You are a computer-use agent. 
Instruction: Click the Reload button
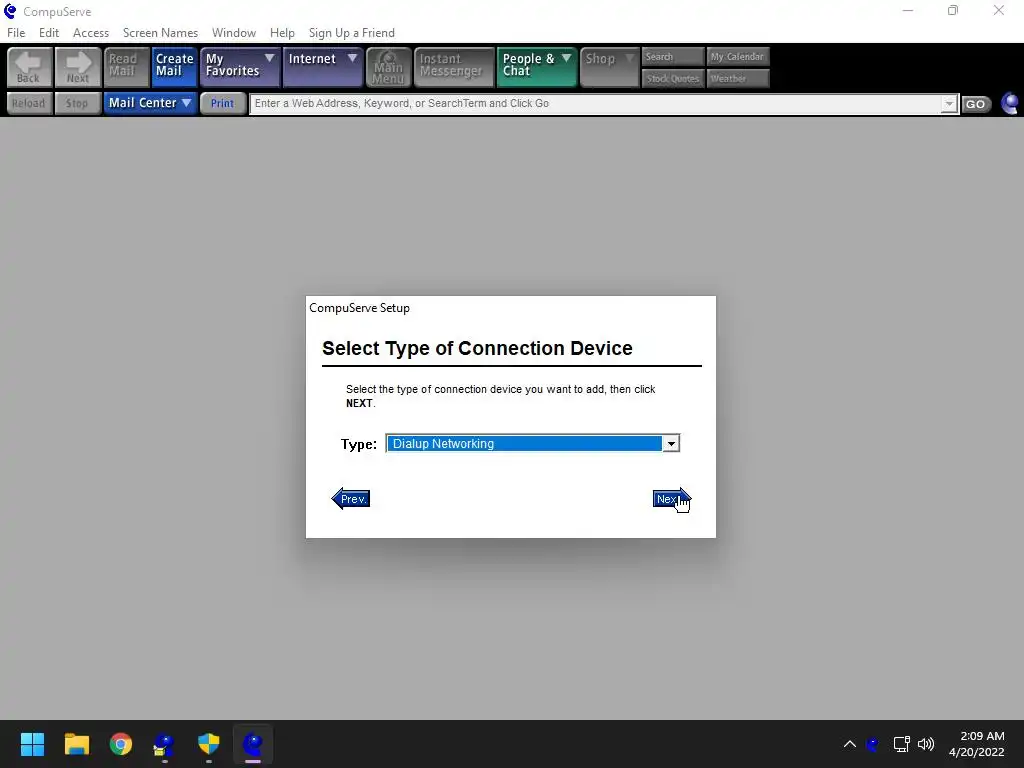tap(29, 103)
